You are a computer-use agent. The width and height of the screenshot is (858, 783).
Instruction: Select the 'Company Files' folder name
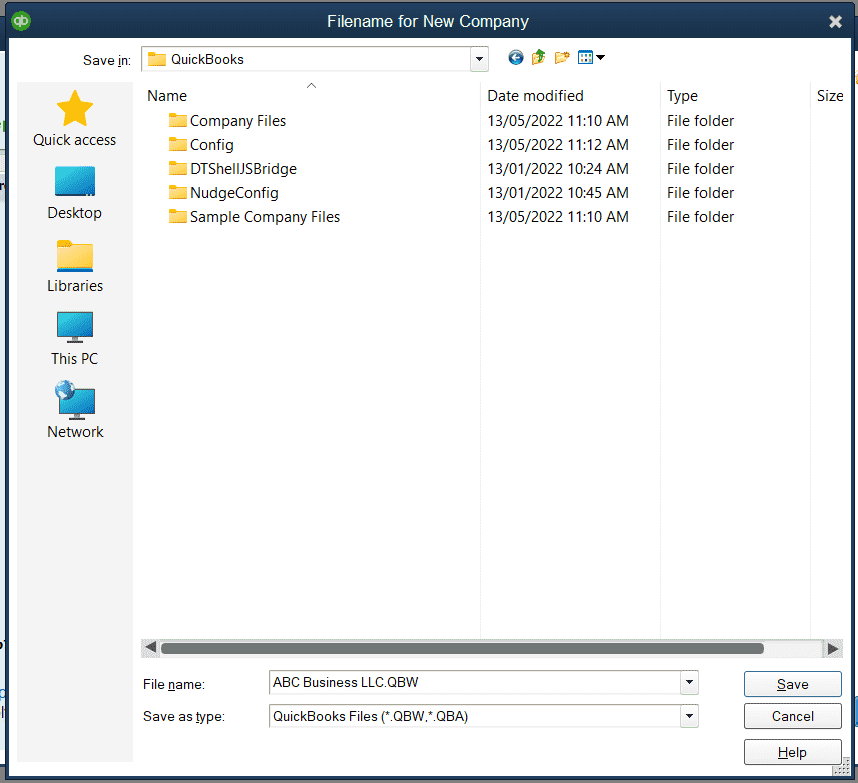click(238, 120)
